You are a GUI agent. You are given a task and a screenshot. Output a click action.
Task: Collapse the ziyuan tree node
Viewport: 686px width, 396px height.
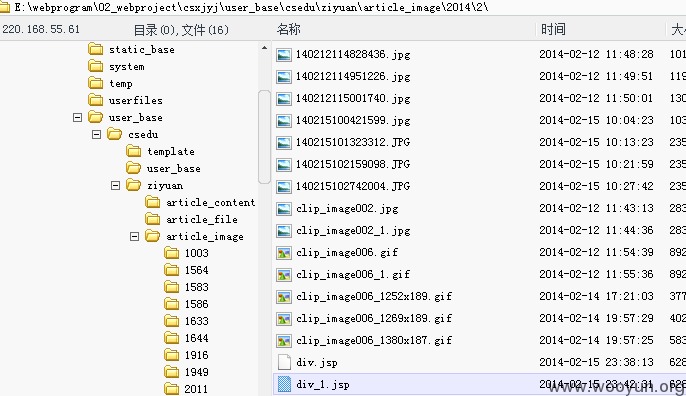coord(116,186)
